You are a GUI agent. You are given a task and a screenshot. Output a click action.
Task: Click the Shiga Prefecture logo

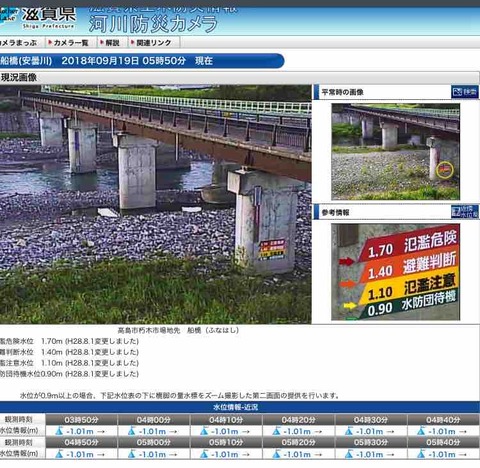pyautogui.click(x=39, y=18)
